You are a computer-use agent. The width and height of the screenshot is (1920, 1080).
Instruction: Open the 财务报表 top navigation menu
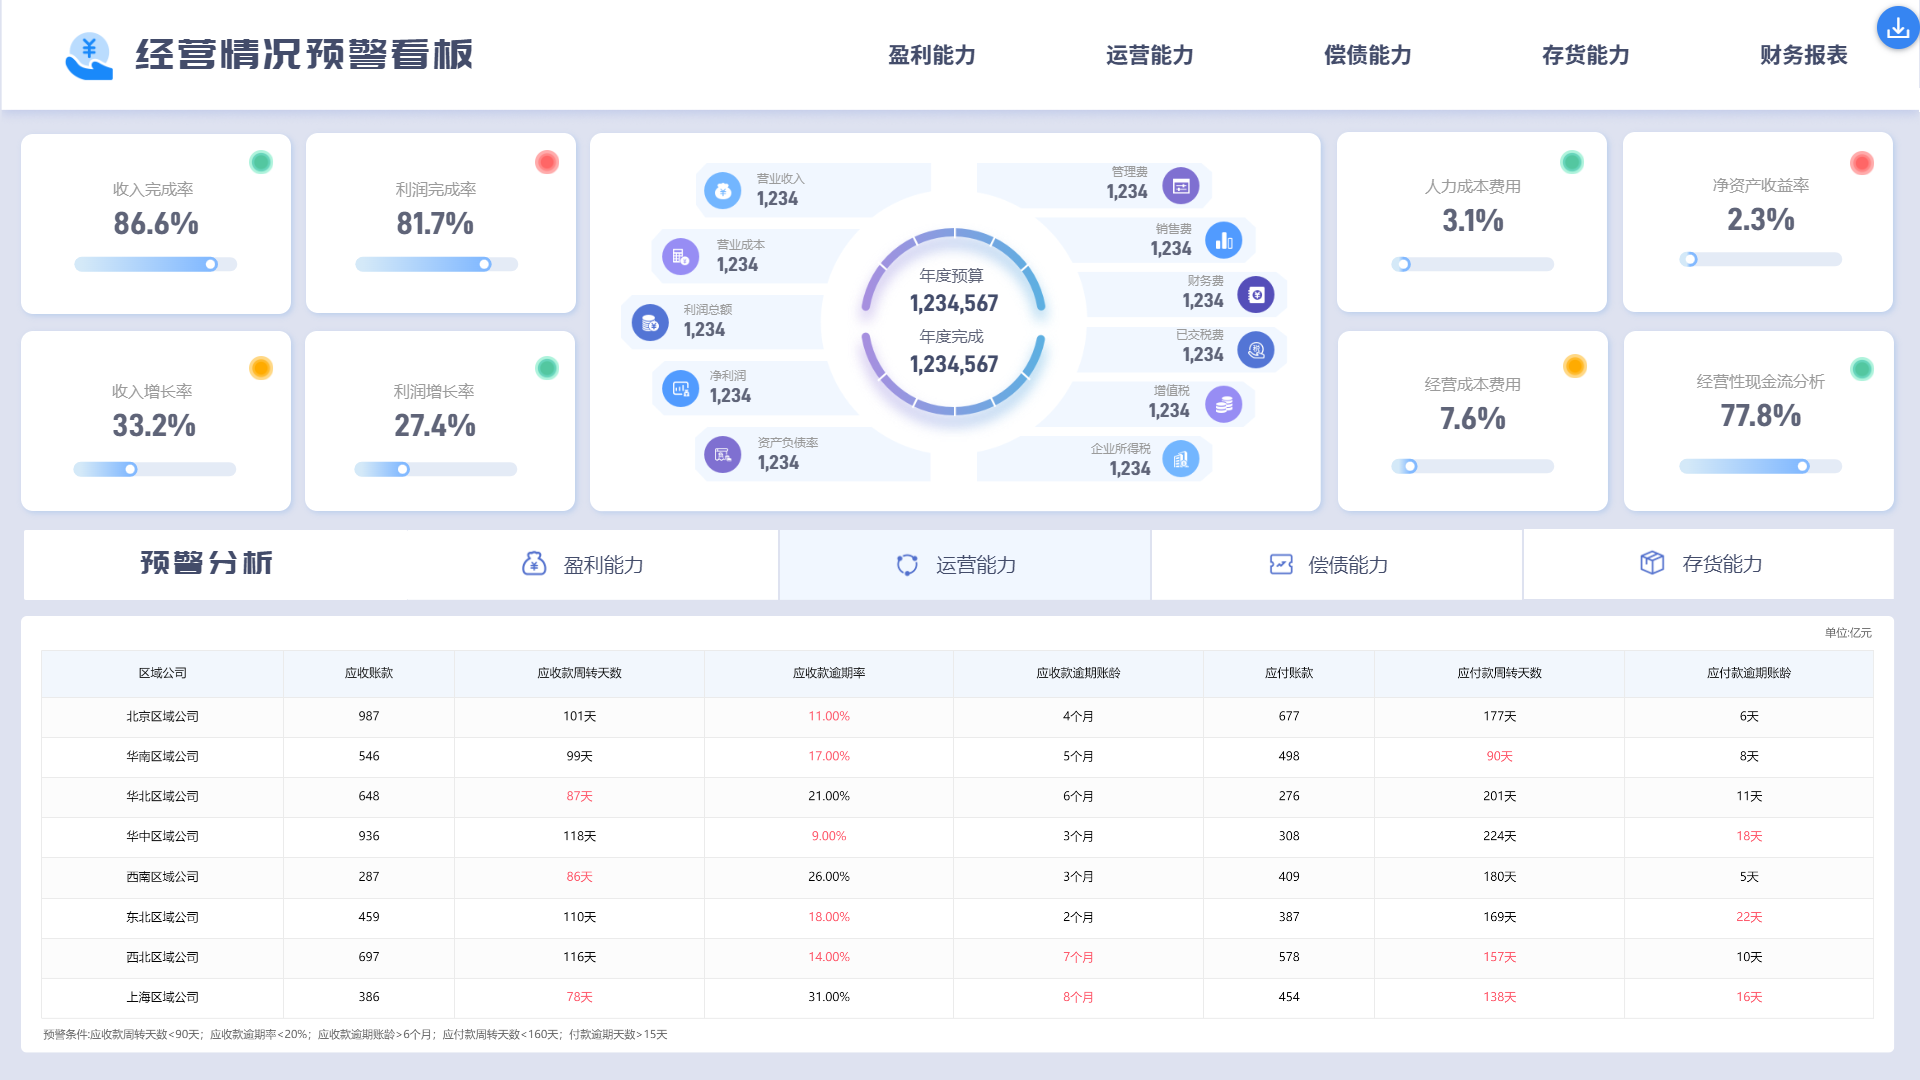[x=1803, y=55]
